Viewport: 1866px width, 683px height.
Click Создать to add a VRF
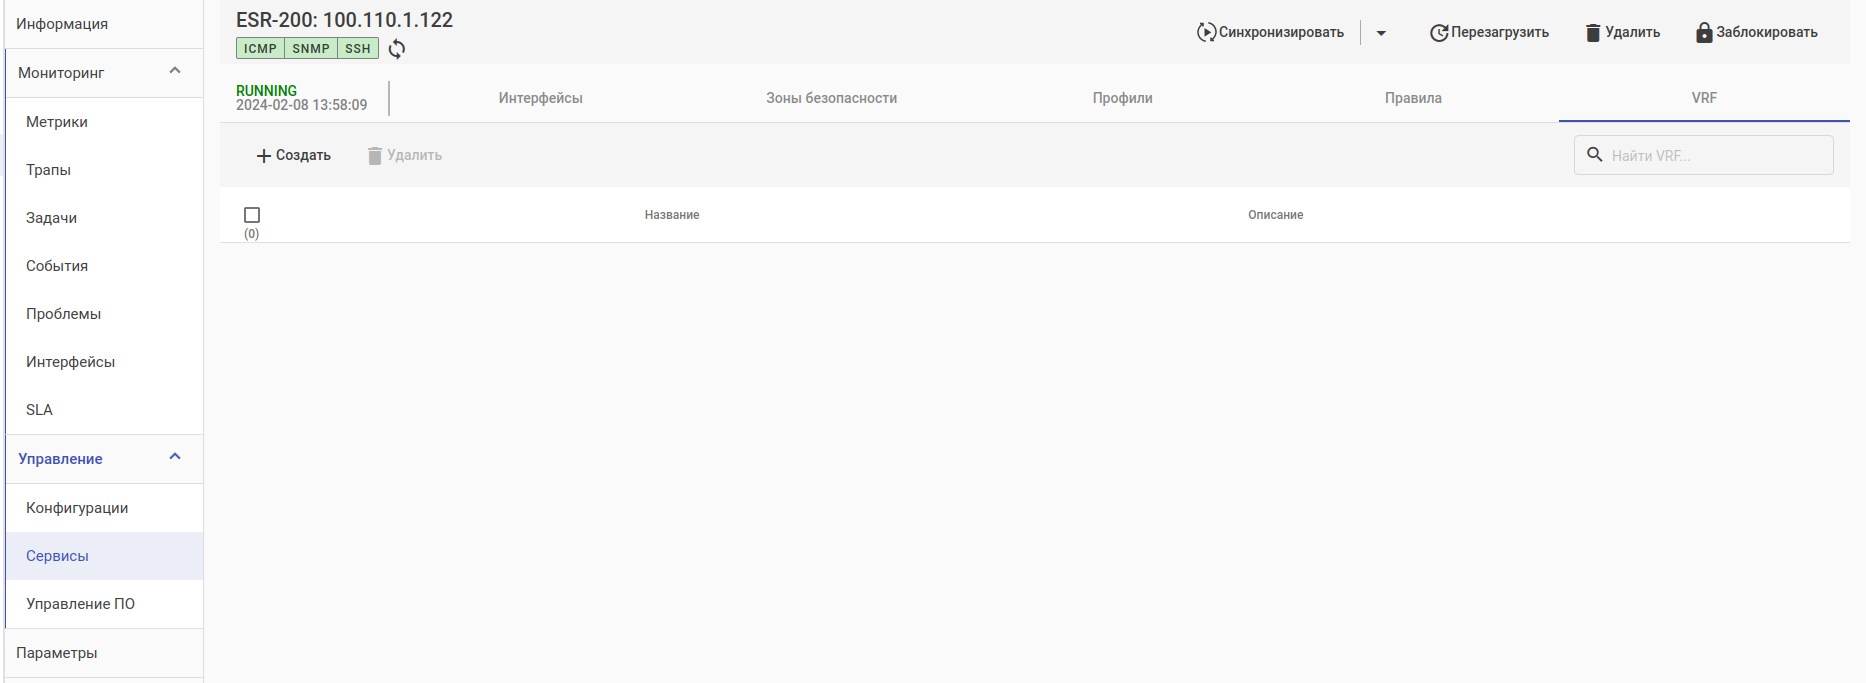293,155
